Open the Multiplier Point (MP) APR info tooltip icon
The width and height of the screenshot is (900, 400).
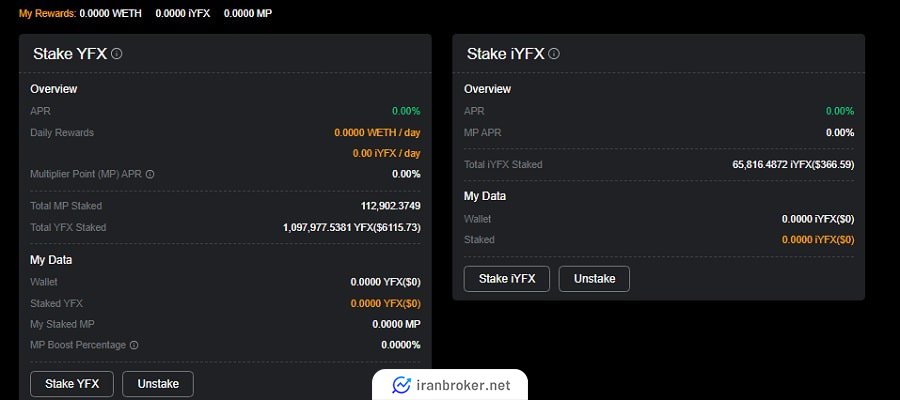point(150,174)
